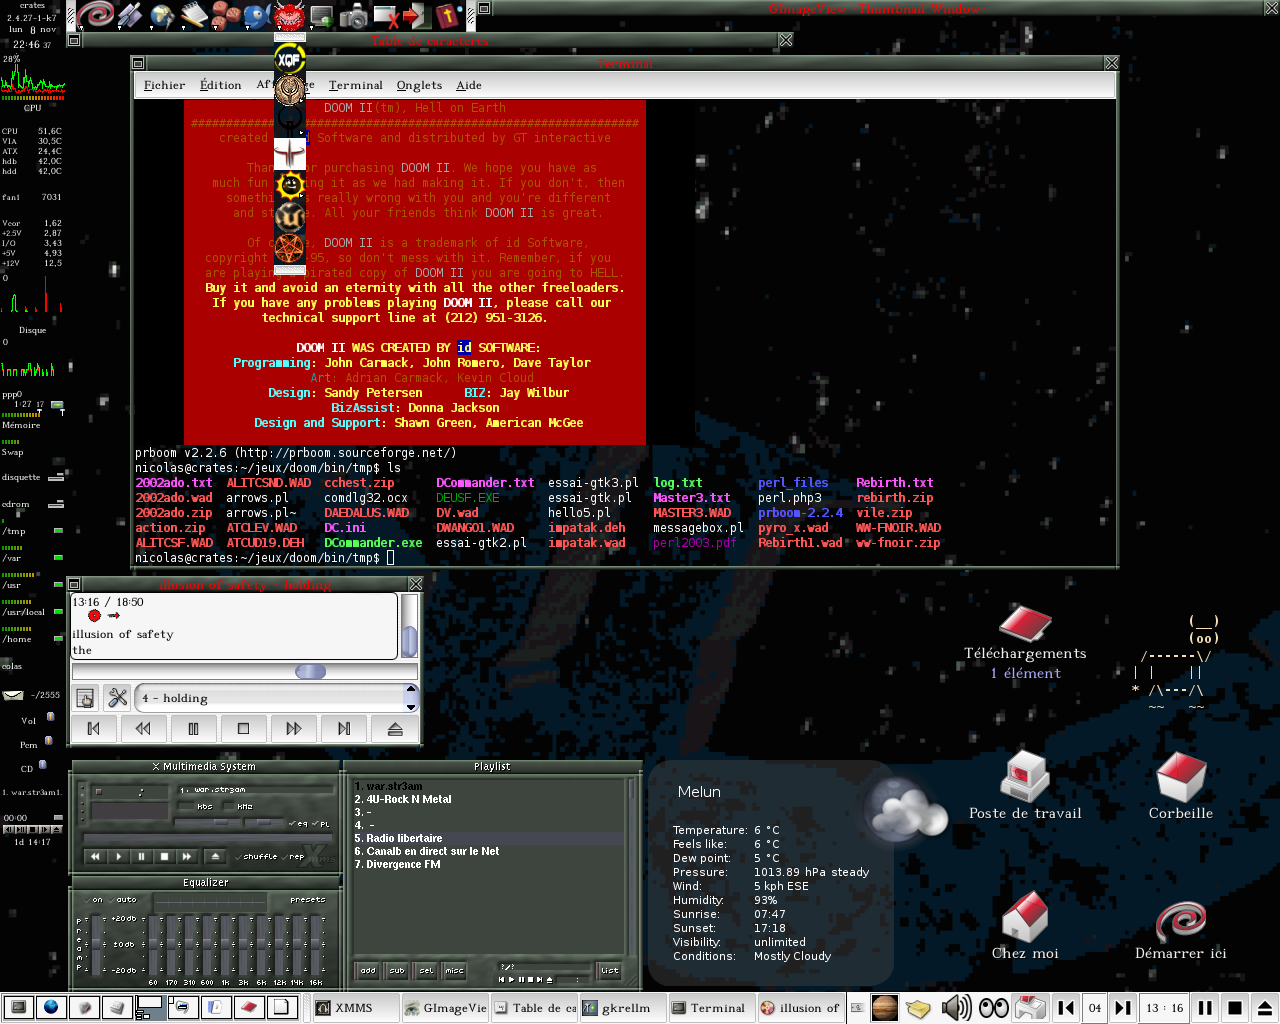Image resolution: width=1280 pixels, height=1024 pixels.
Task: Pause the CD player track
Action: coord(193,729)
